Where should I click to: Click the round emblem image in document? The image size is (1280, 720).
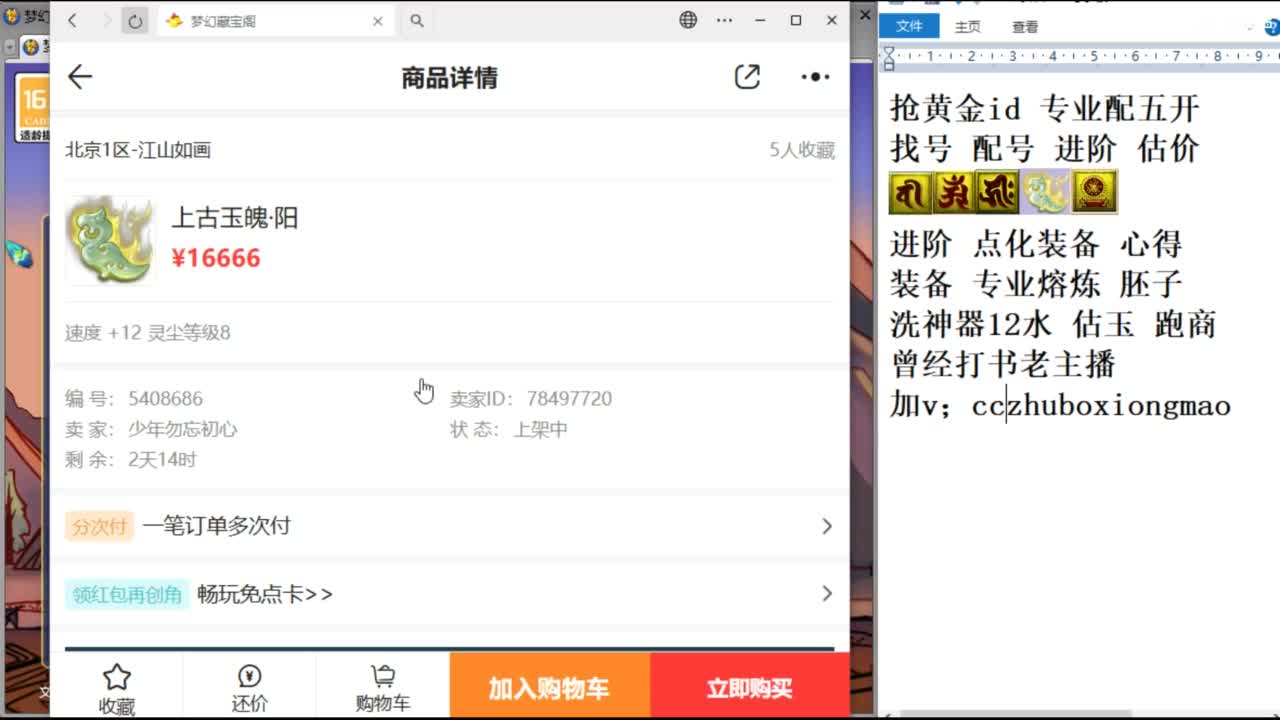tap(1095, 192)
